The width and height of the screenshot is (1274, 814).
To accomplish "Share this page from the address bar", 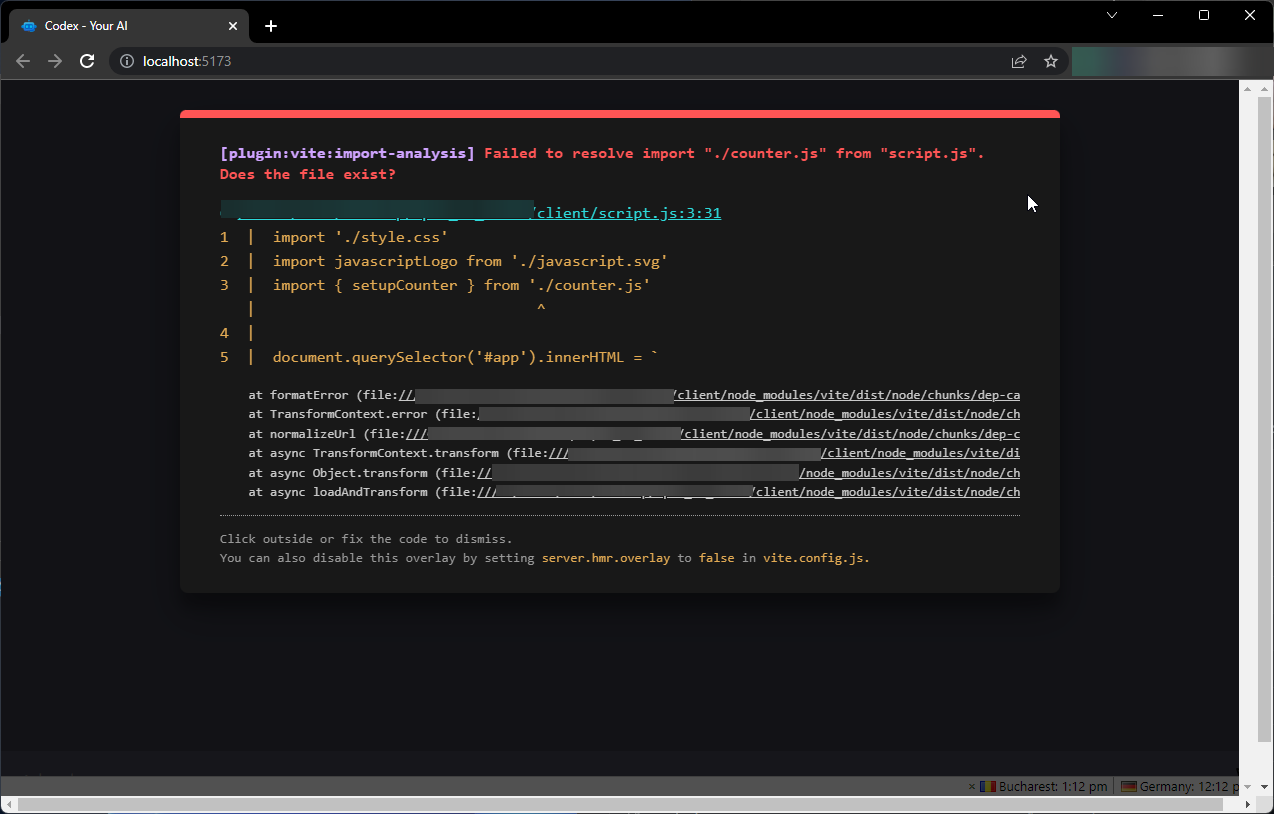I will [1019, 61].
